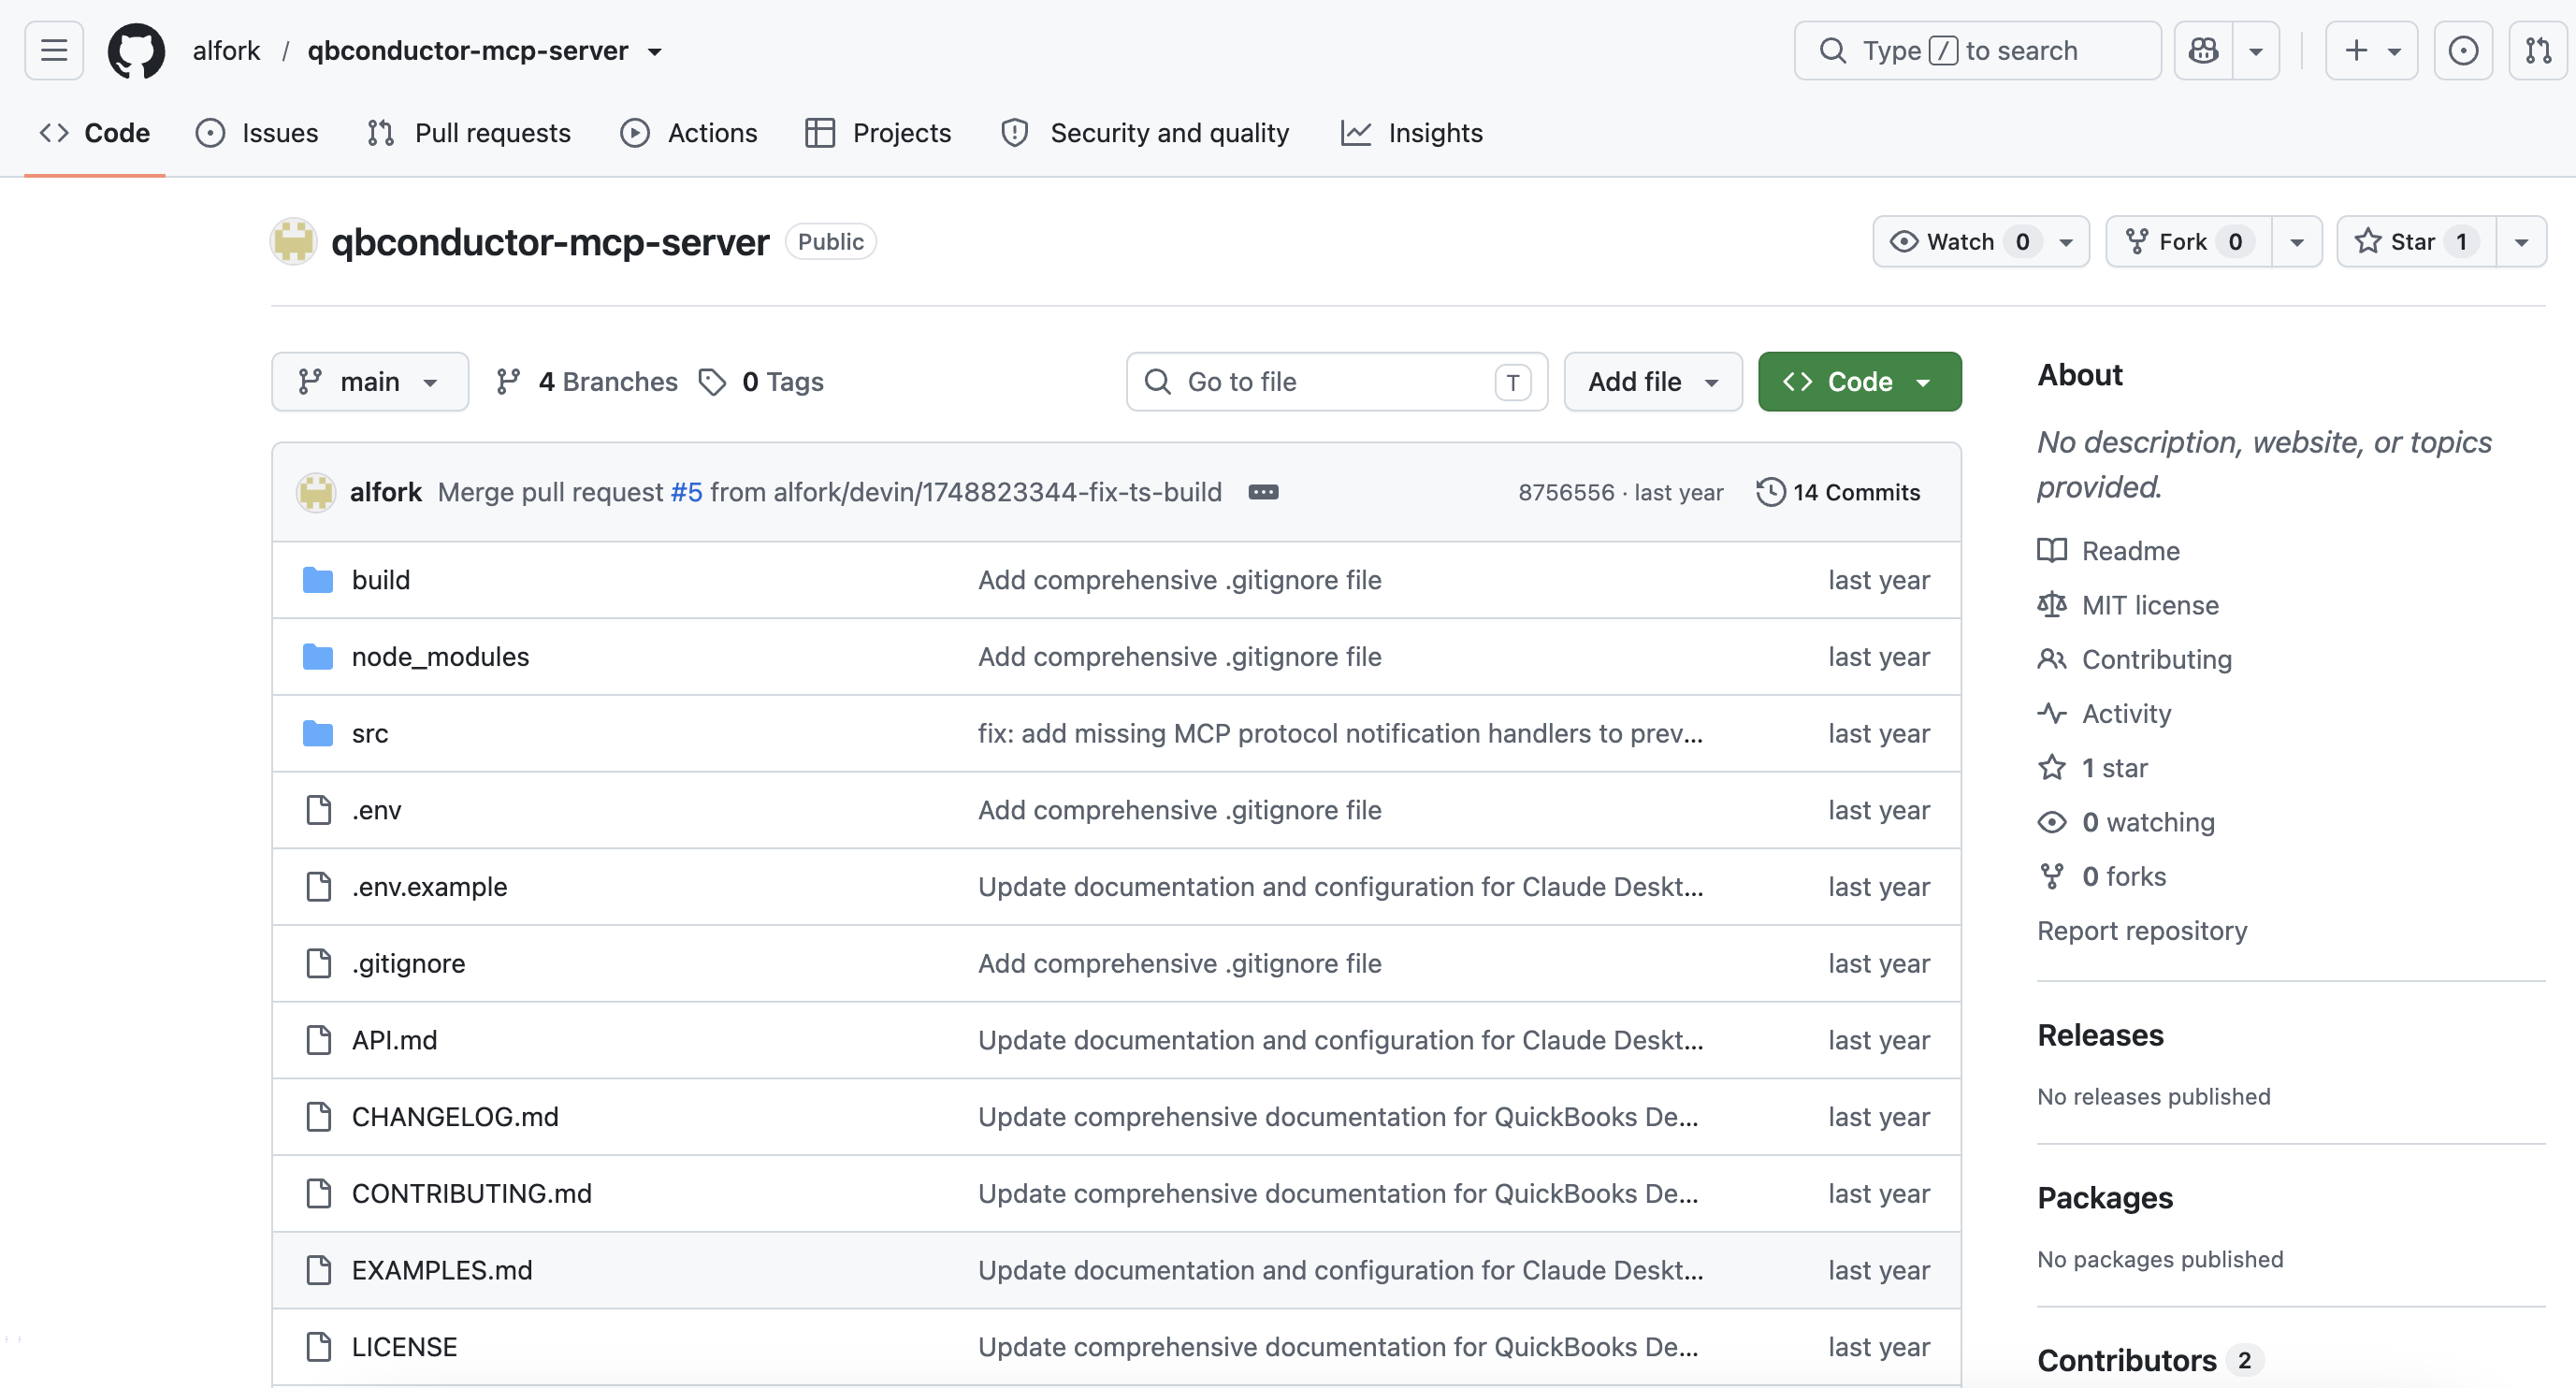This screenshot has height=1388, width=2576.
Task: Open the 4 Branches link
Action: pyautogui.click(x=587, y=382)
